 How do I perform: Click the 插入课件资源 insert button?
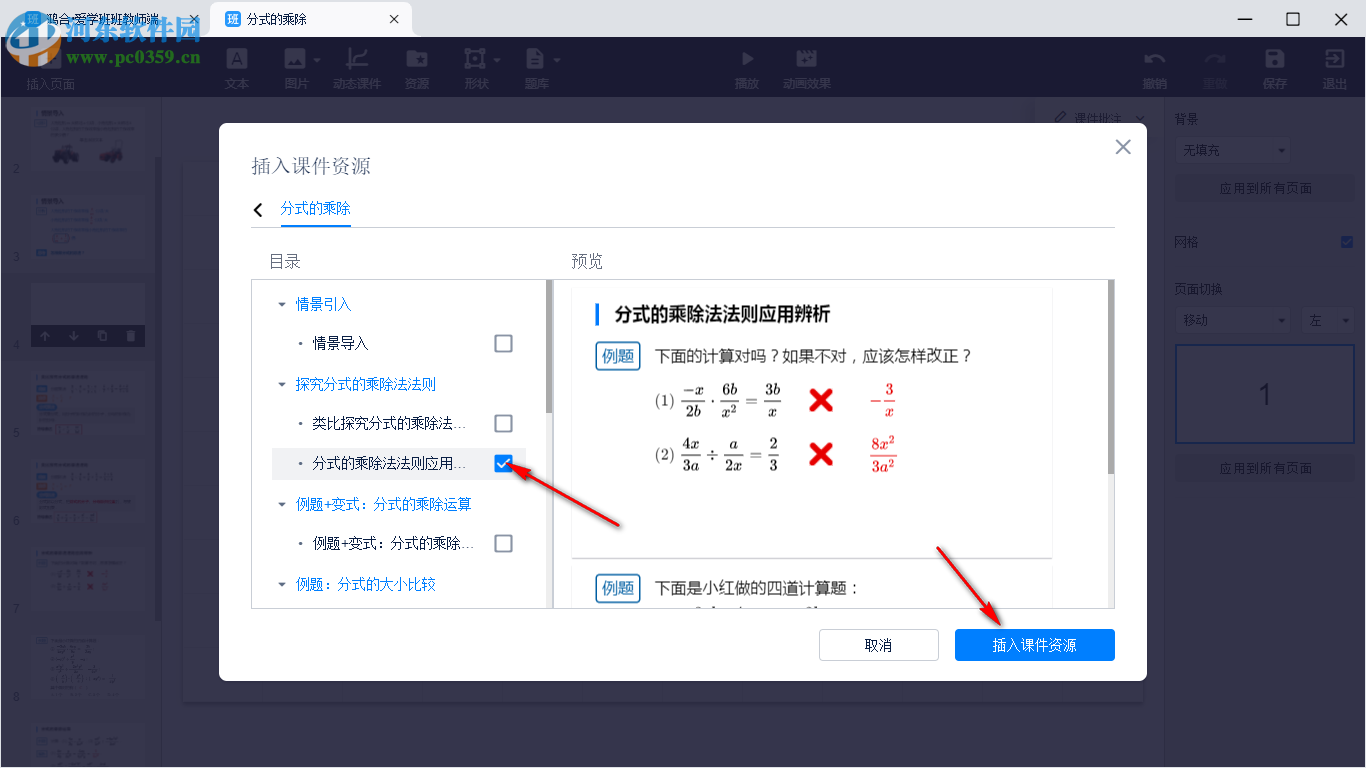coord(1034,645)
